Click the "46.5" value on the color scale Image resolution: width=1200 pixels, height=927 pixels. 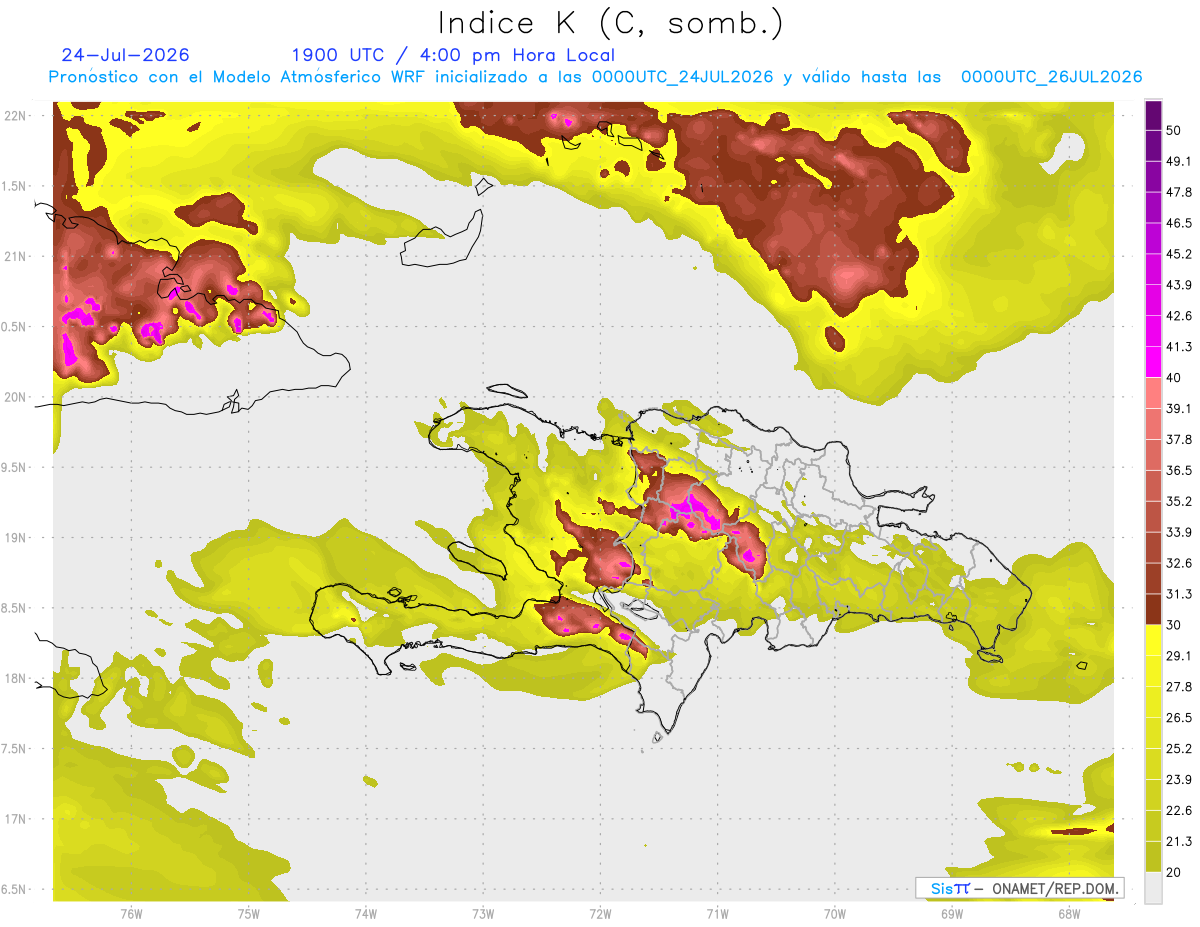tap(1178, 223)
